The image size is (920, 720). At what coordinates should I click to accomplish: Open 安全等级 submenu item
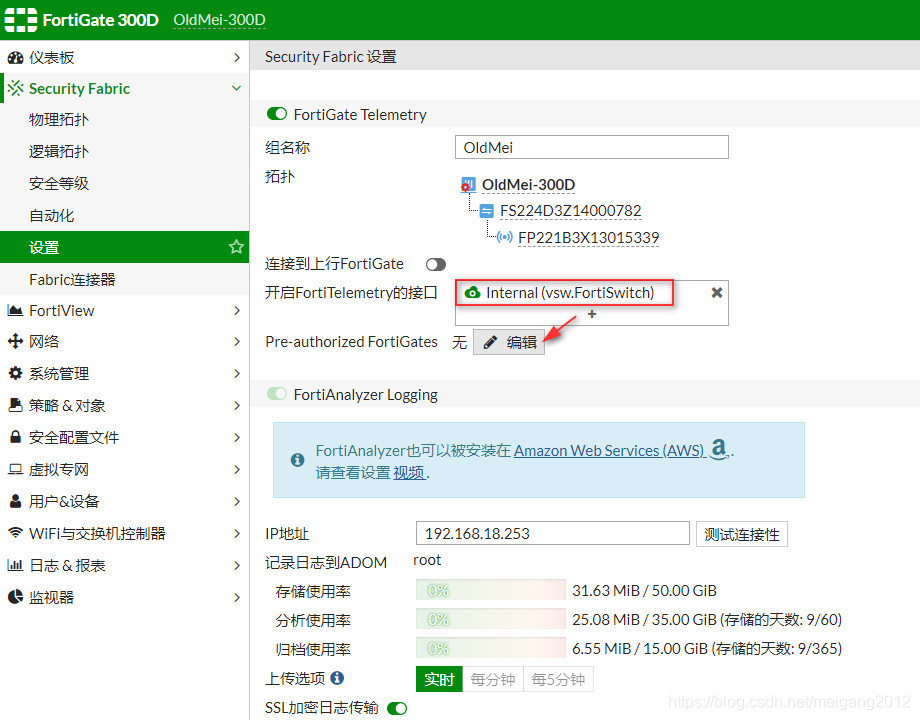click(124, 183)
